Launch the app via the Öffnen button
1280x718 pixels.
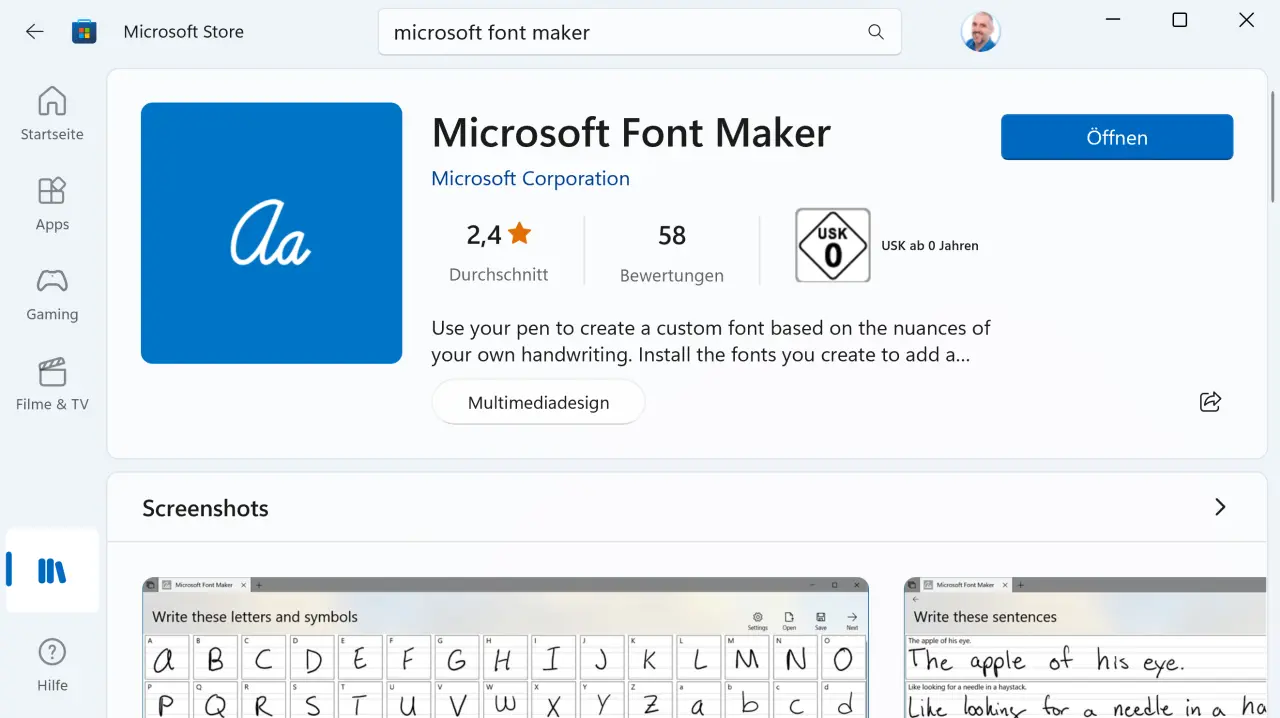pyautogui.click(x=1116, y=137)
